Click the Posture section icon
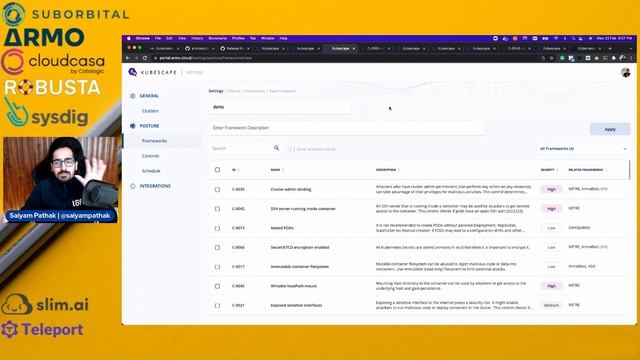The image size is (640, 360). click(133, 126)
